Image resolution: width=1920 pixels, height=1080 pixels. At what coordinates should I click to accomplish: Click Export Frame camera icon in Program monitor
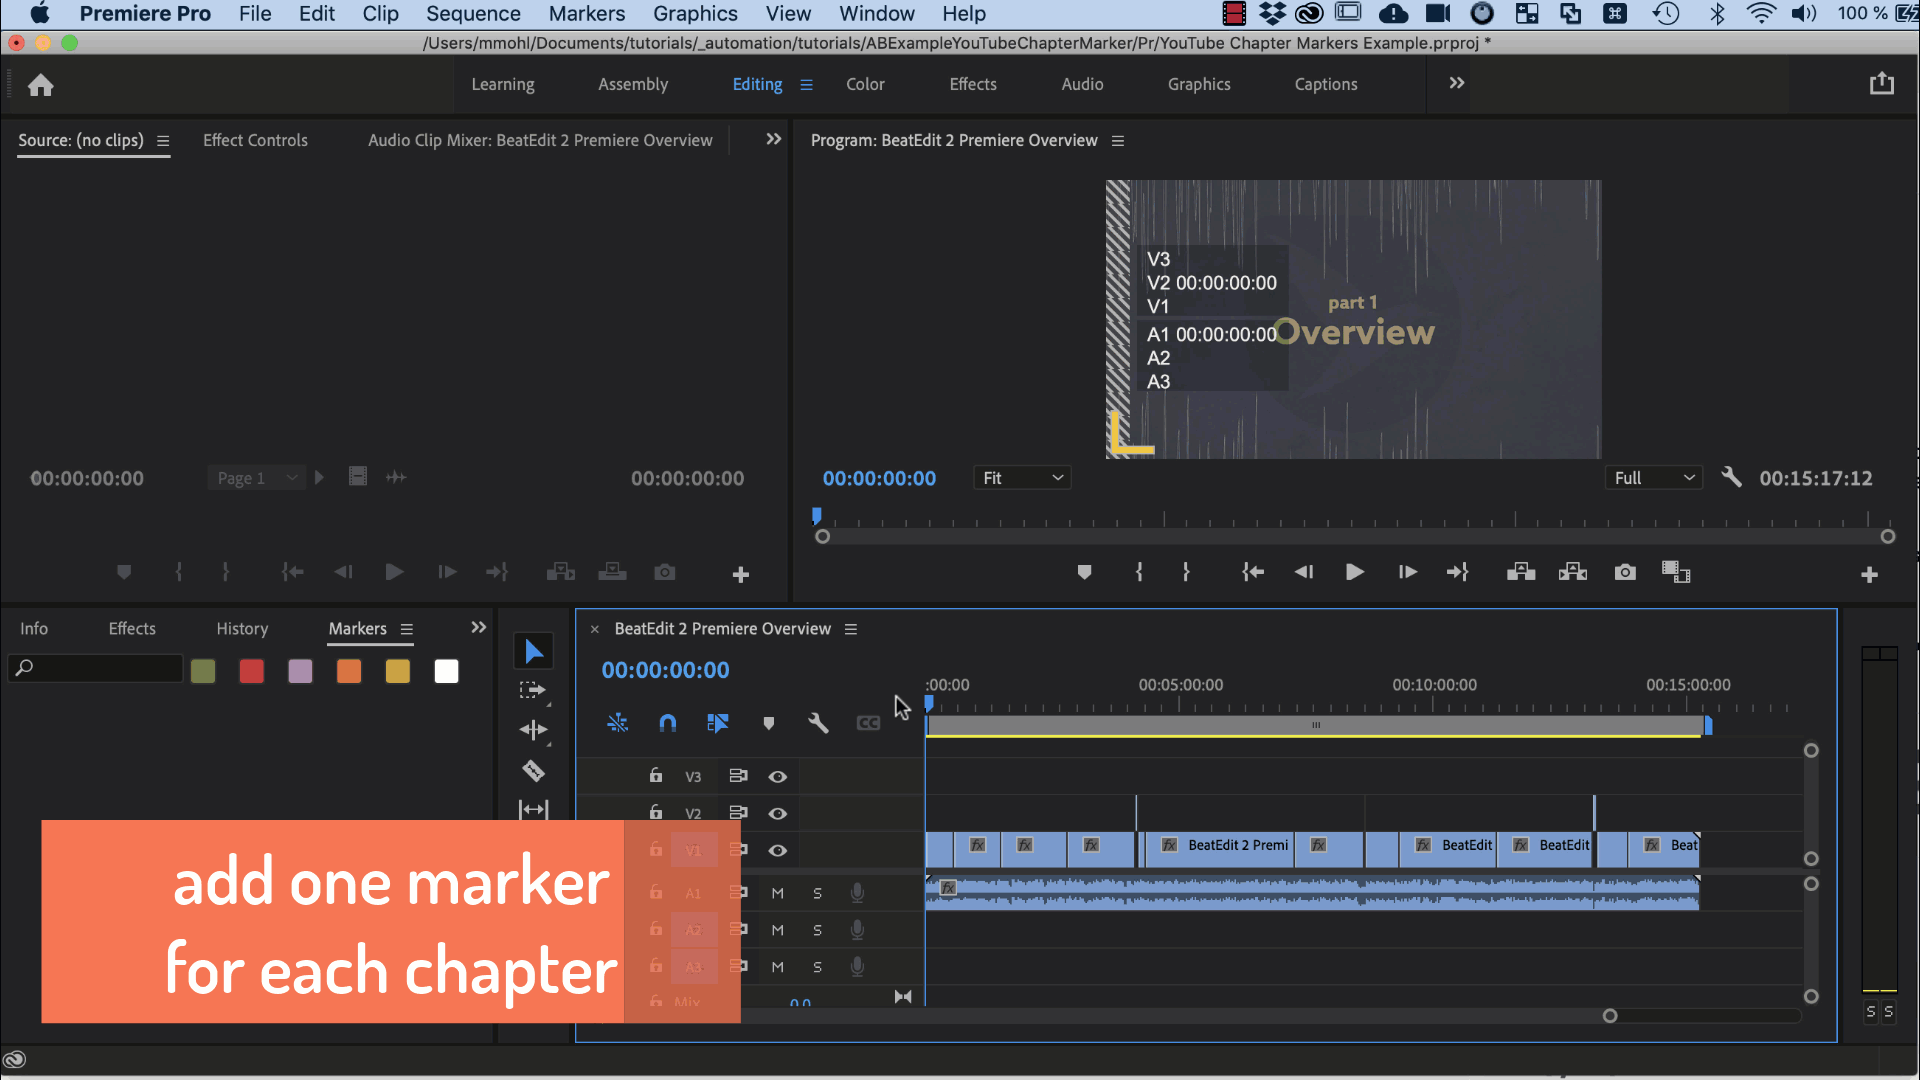click(x=1625, y=572)
